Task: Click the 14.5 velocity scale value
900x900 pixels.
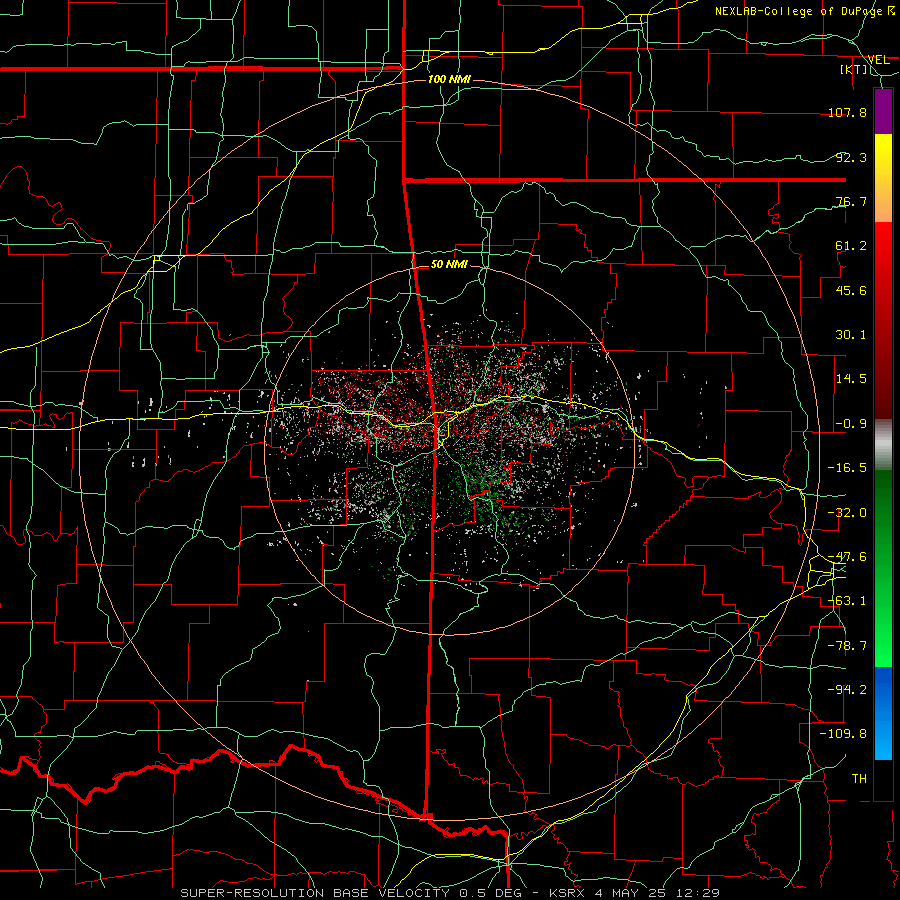Action: tap(851, 379)
